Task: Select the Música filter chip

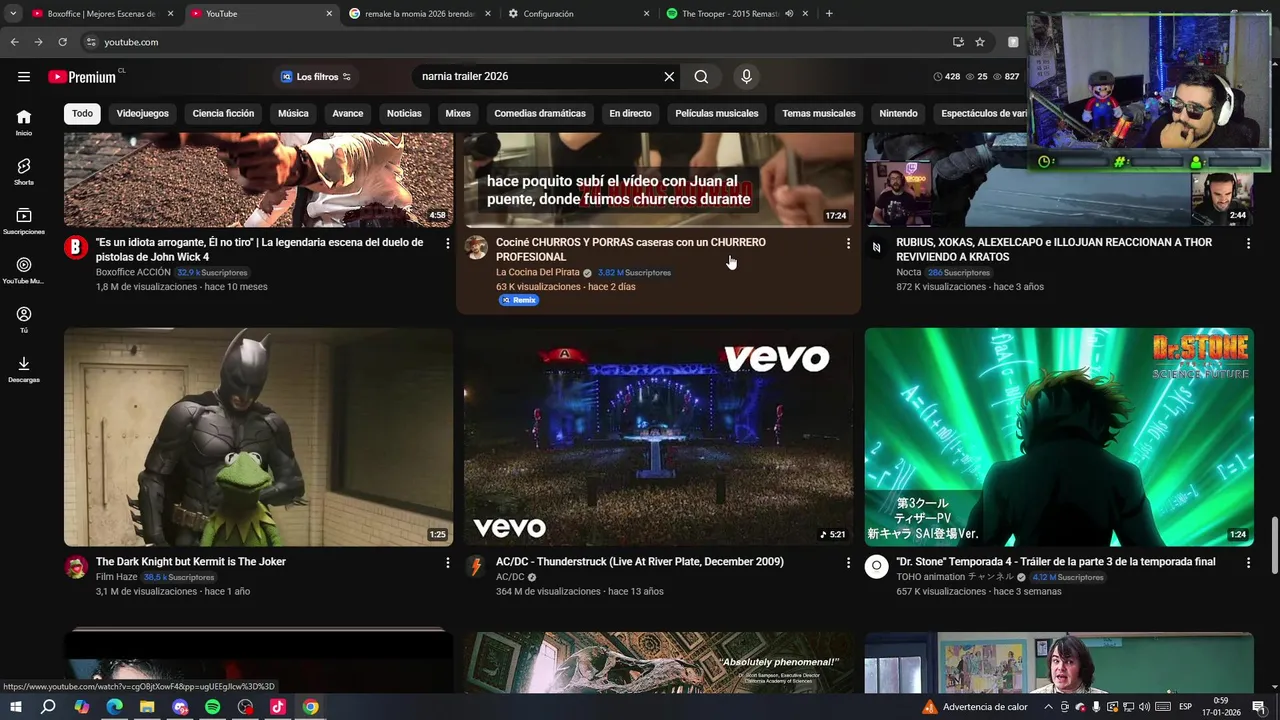Action: (293, 113)
